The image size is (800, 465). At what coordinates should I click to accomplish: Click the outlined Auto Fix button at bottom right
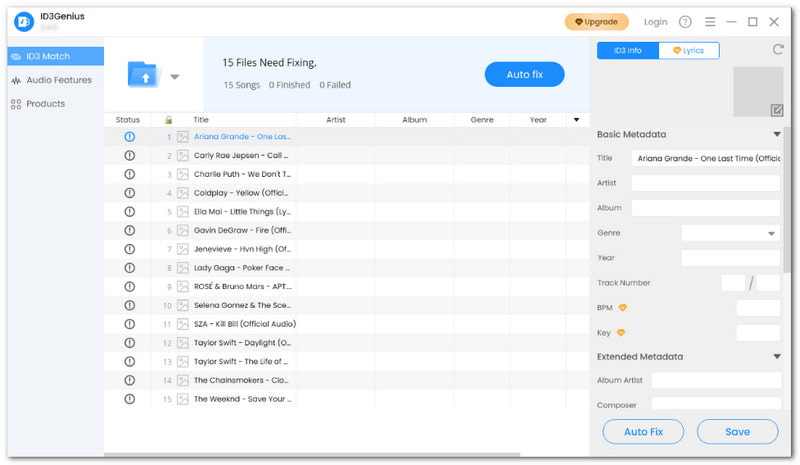[643, 432]
